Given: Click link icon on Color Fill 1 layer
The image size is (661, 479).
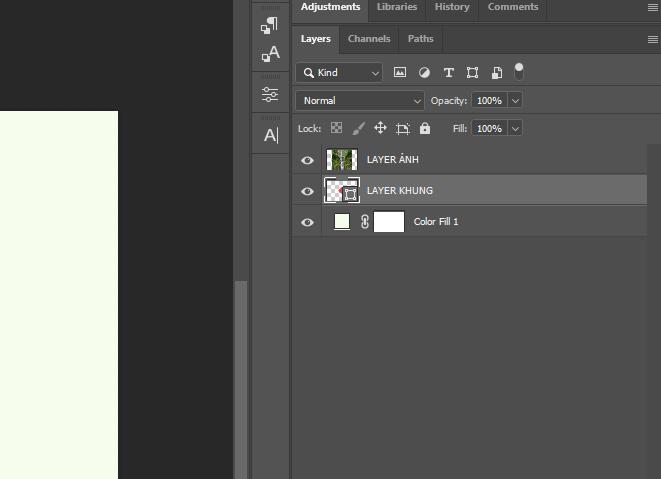Looking at the screenshot, I should 365,221.
